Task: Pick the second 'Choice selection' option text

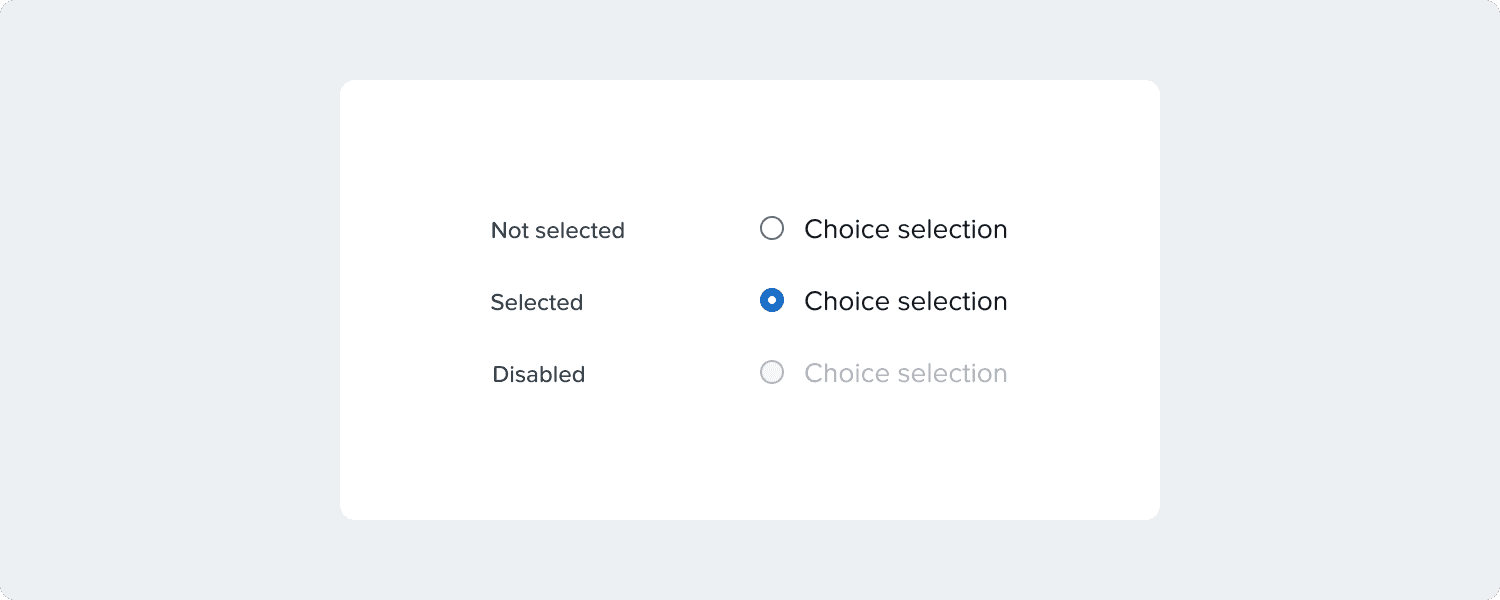Action: pos(905,301)
